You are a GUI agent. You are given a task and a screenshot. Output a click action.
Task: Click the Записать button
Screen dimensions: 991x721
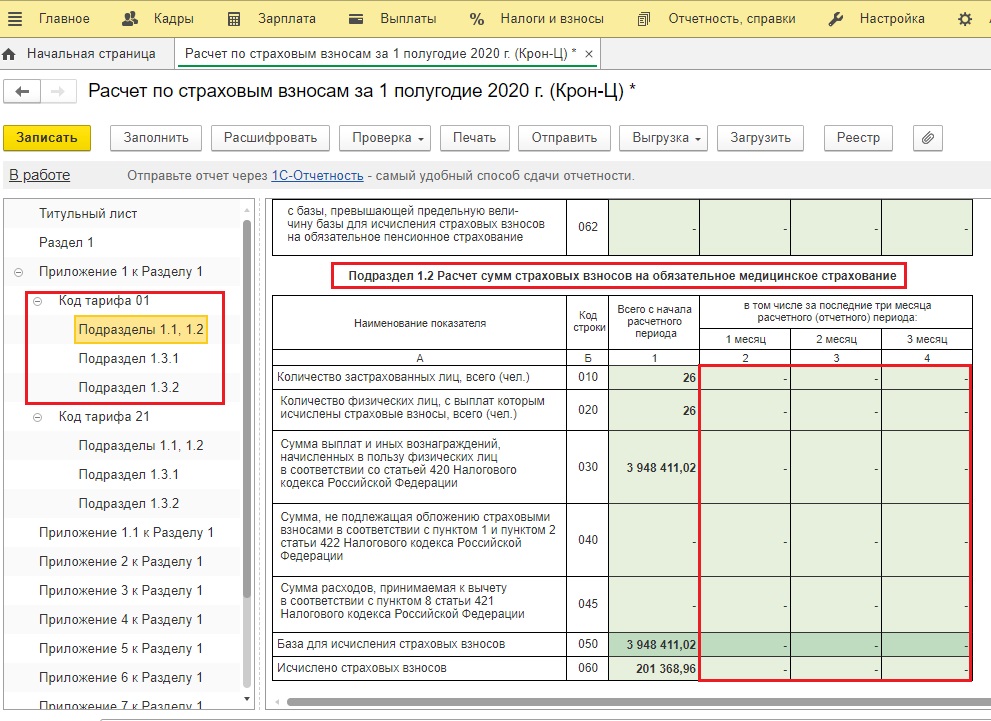(47, 138)
